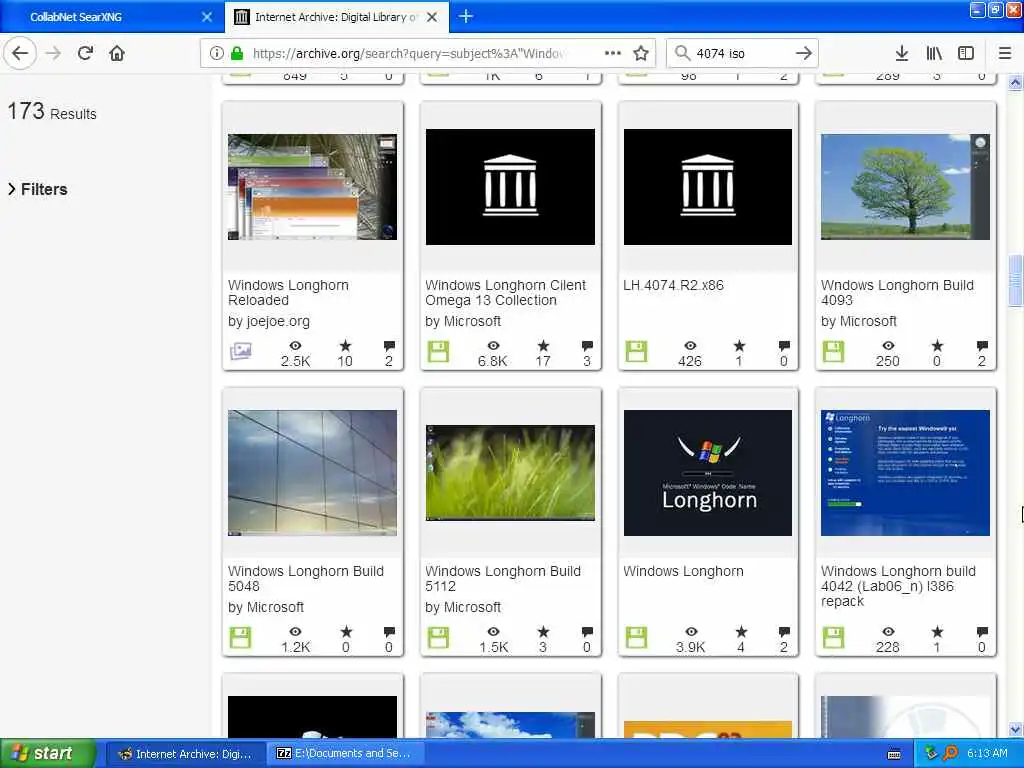Click the Windows Longhorn Reloaded title
This screenshot has width=1024, height=768.
point(288,293)
